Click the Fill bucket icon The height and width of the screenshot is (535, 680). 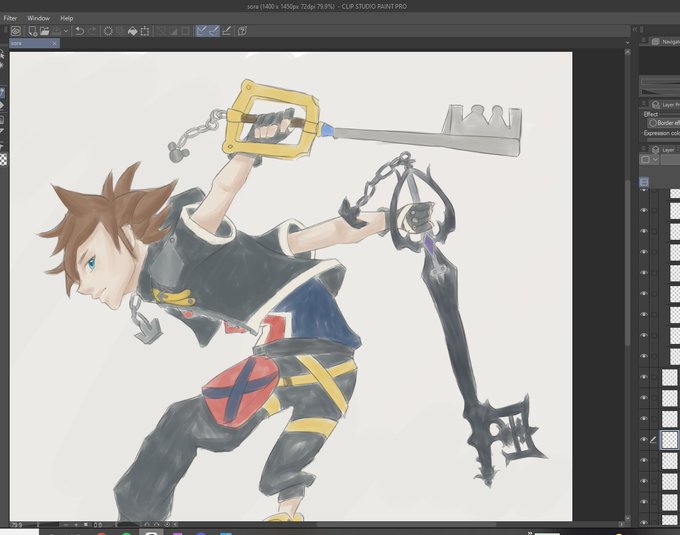[x=132, y=31]
